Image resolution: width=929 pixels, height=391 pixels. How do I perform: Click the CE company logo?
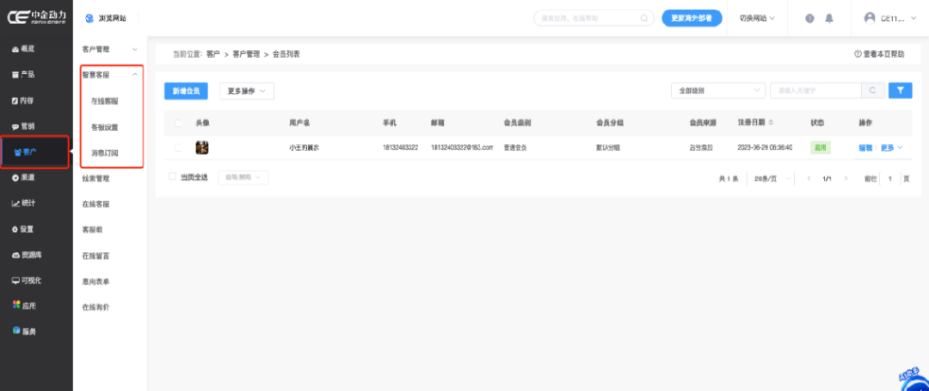click(x=37, y=17)
